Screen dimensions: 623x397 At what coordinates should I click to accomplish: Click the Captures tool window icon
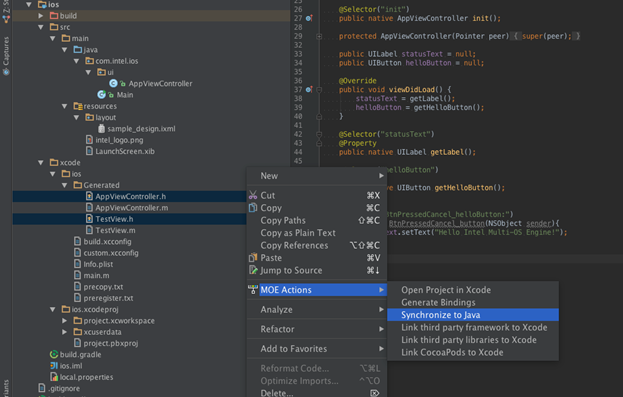(x=6, y=72)
